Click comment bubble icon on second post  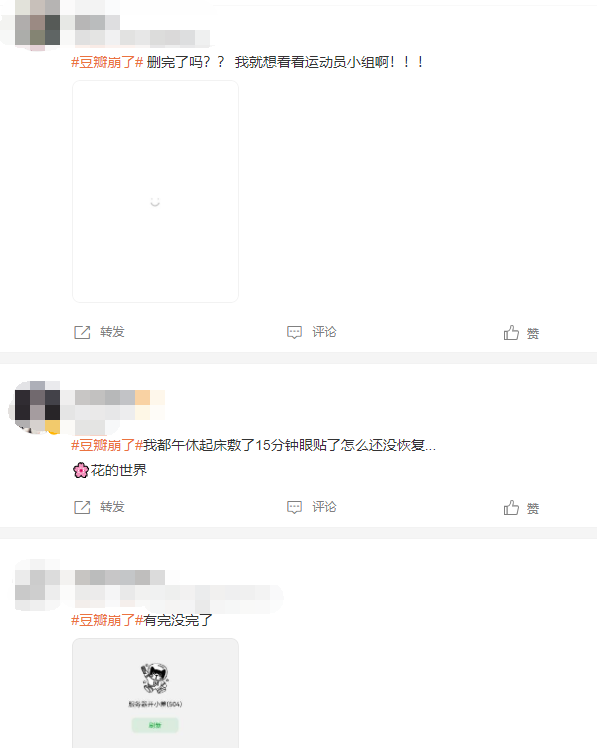(x=294, y=508)
